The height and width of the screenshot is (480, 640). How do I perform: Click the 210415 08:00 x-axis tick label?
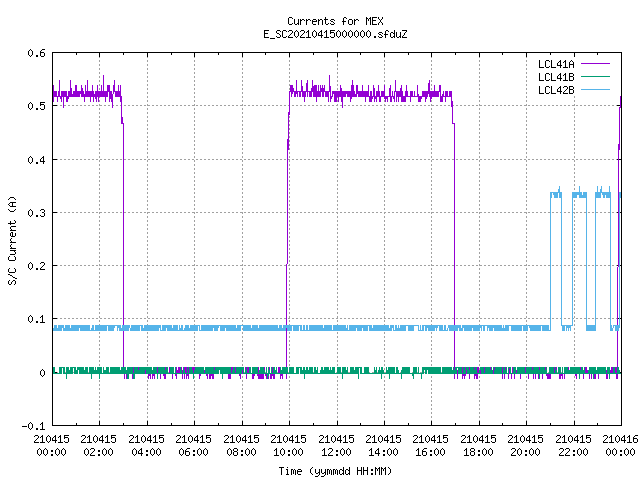click(241, 446)
